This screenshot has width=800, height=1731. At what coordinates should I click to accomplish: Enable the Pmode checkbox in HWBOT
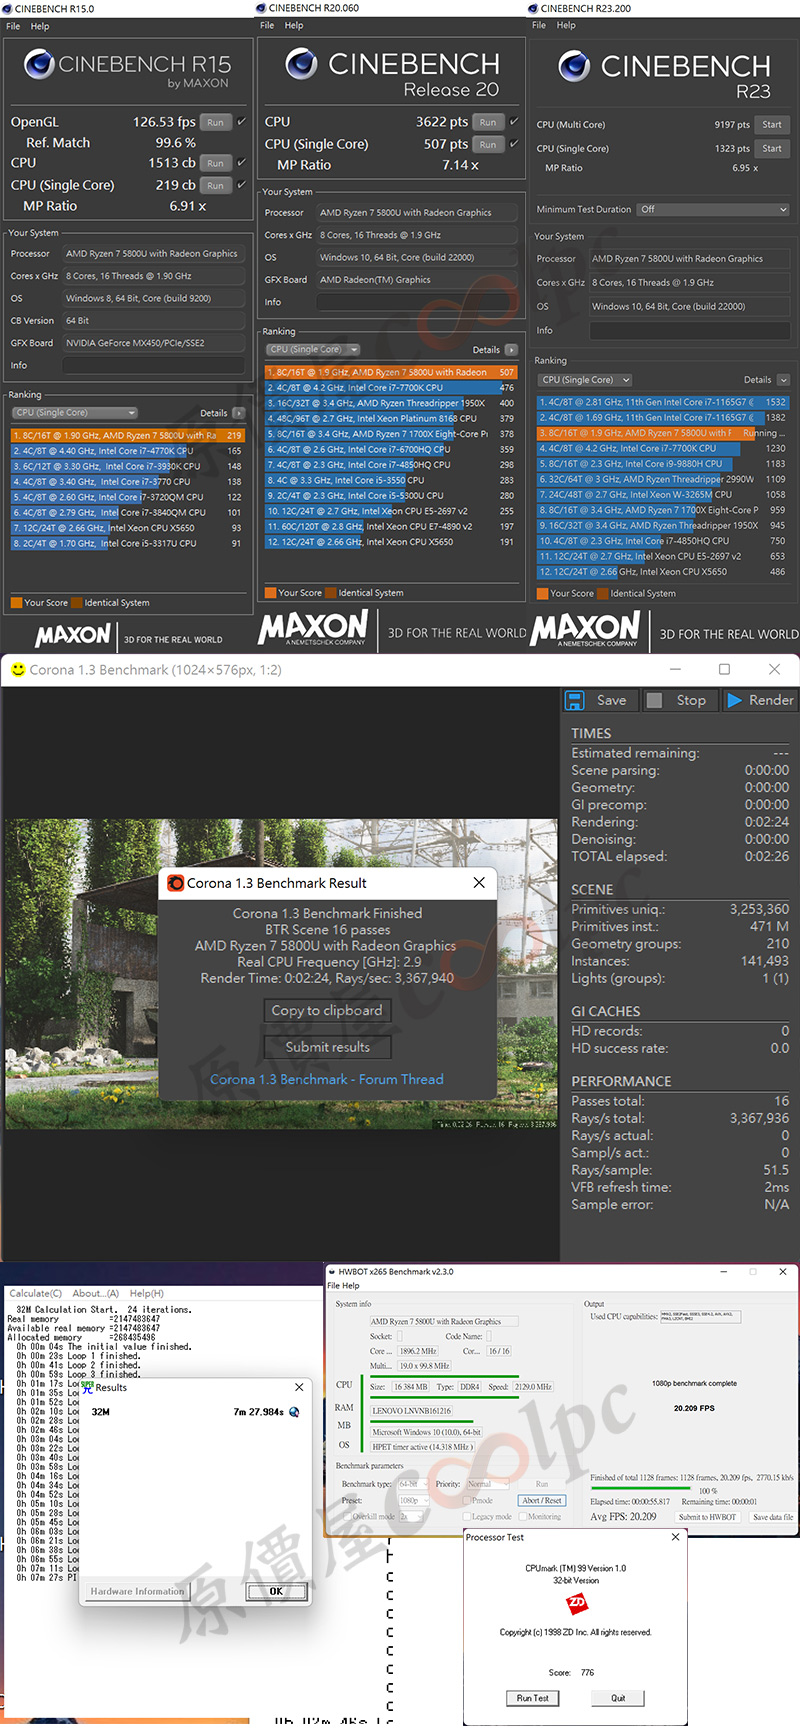(466, 1500)
